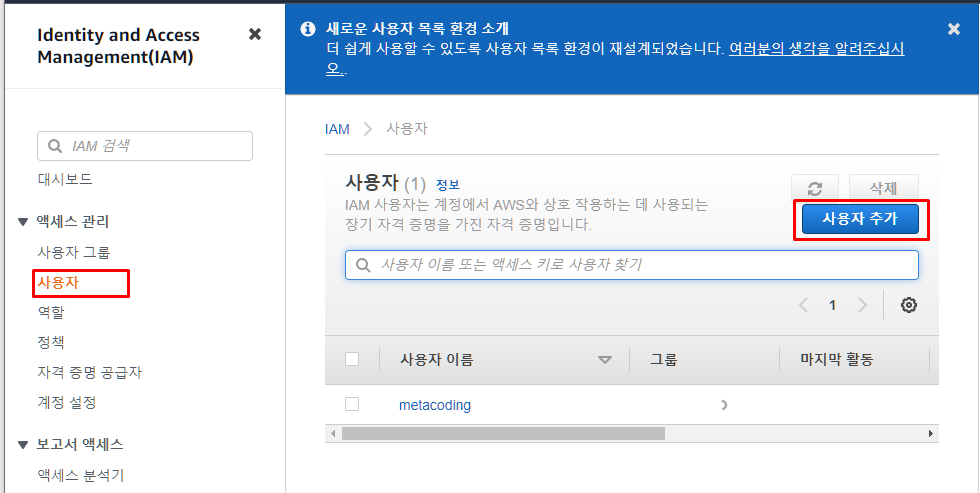The width and height of the screenshot is (980, 493).
Task: Collapse the 액세스 관리 section
Action: click(x=23, y=221)
